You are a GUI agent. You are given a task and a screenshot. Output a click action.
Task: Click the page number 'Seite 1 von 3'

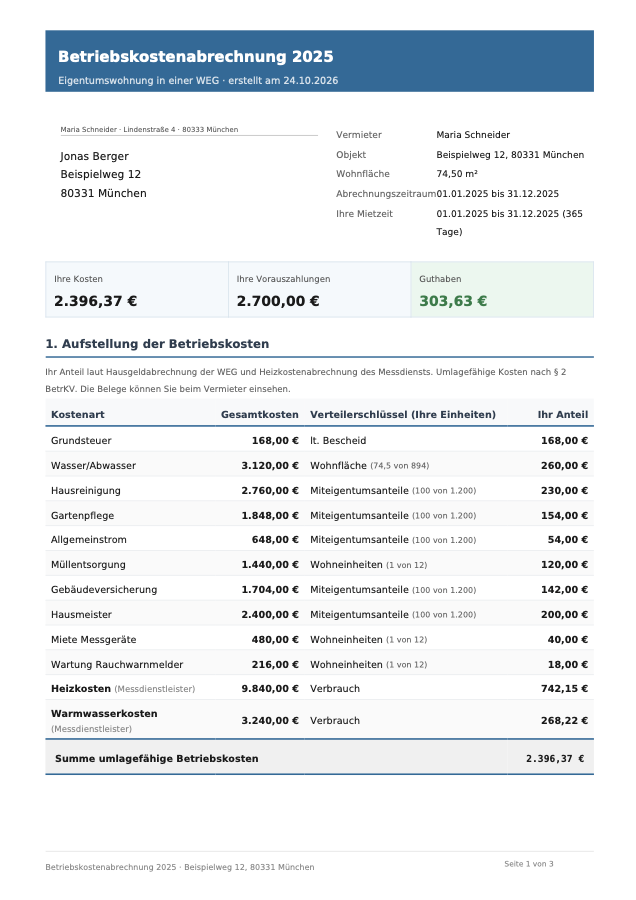[x=529, y=864]
